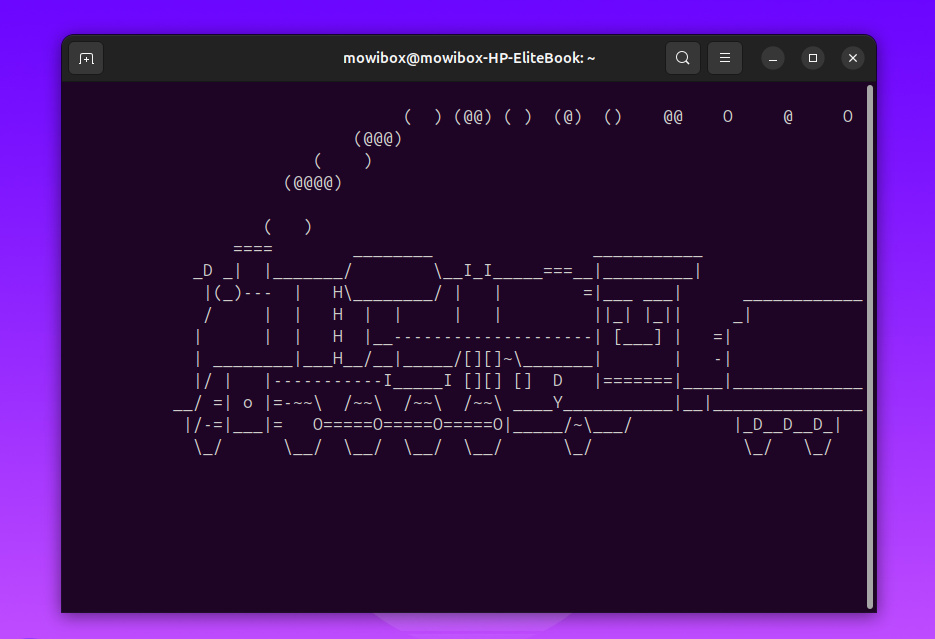Open the terminal search tool

coord(683,58)
